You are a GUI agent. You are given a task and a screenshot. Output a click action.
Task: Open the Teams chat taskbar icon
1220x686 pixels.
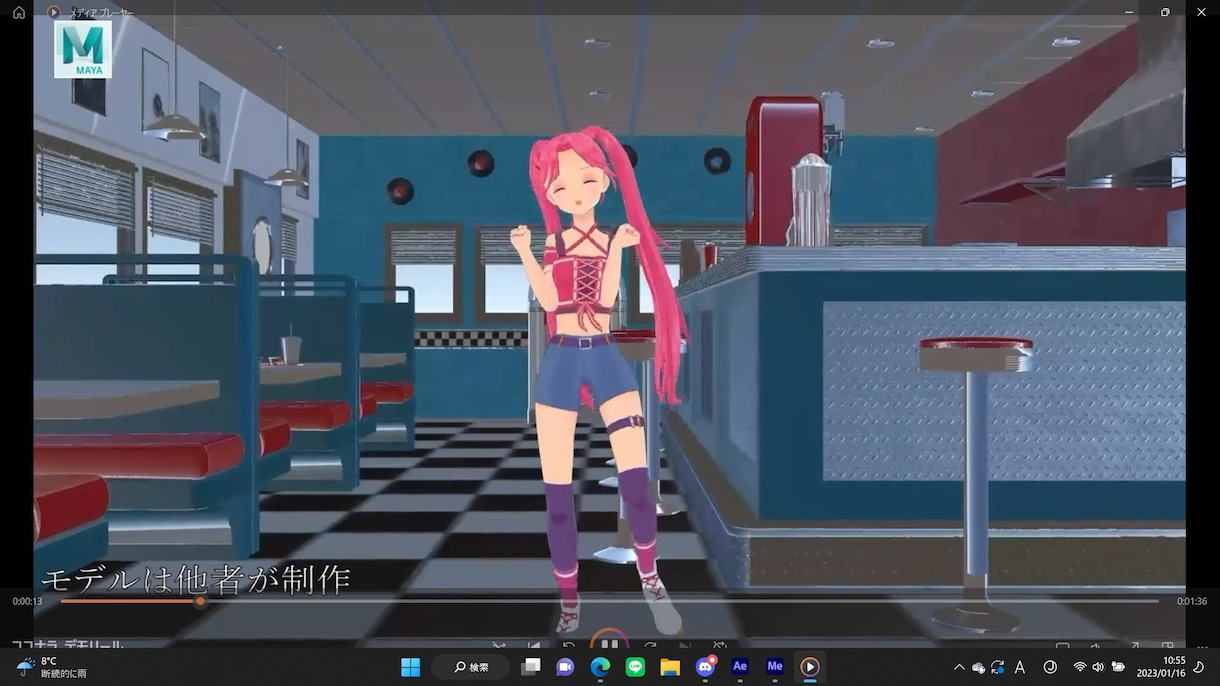pyautogui.click(x=565, y=667)
